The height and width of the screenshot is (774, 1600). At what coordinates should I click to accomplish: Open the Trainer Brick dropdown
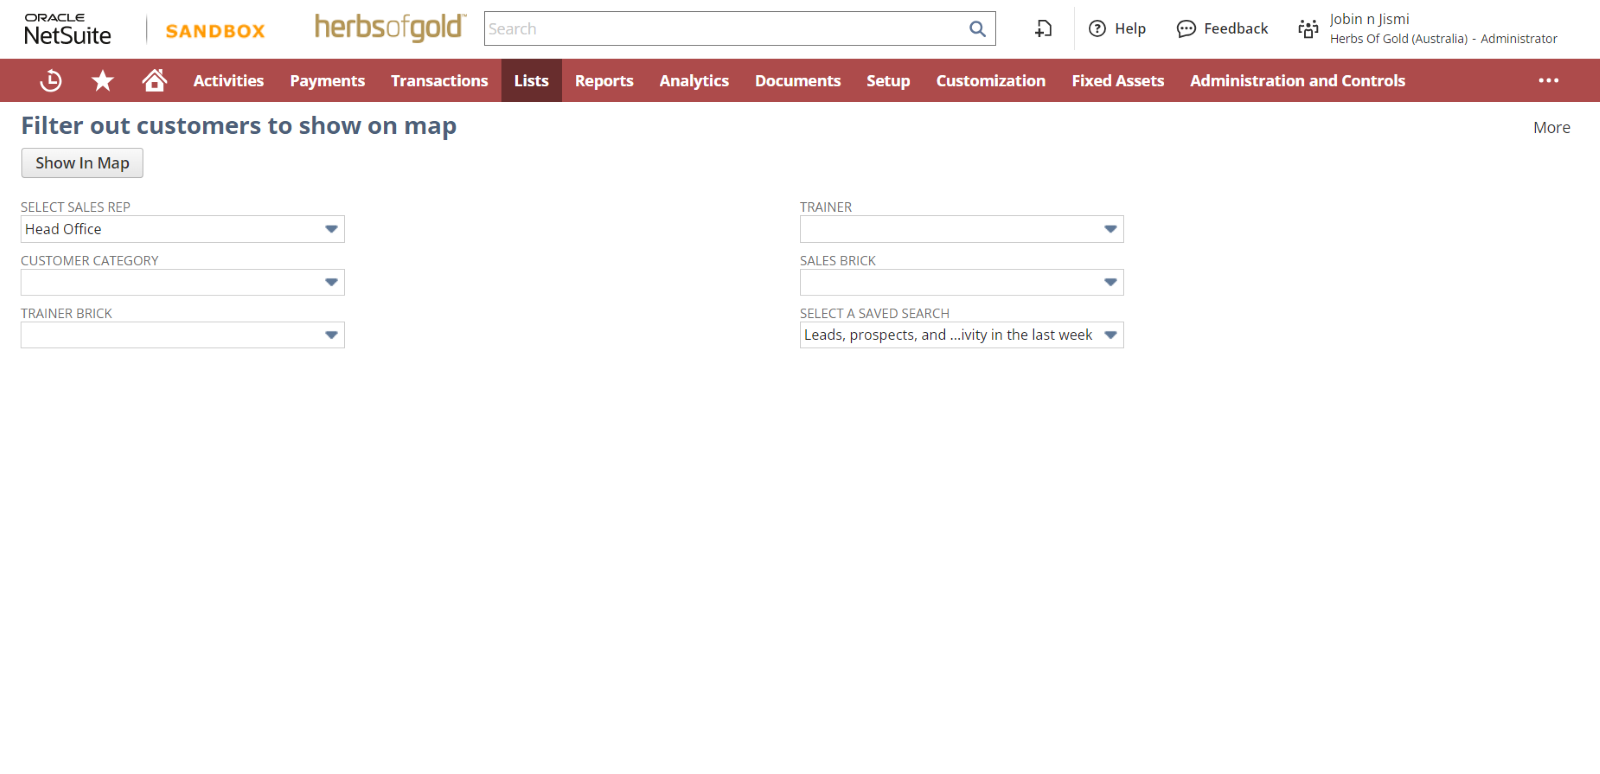point(331,335)
